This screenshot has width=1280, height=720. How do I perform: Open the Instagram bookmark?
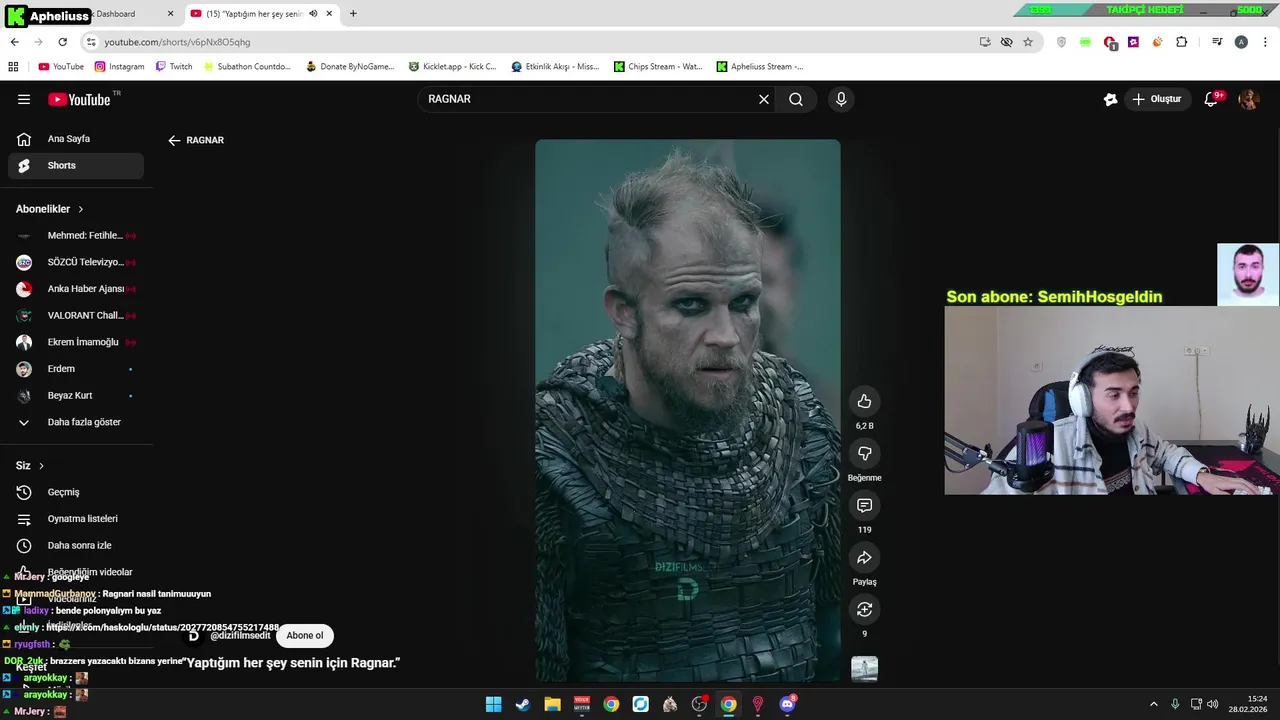pos(119,67)
